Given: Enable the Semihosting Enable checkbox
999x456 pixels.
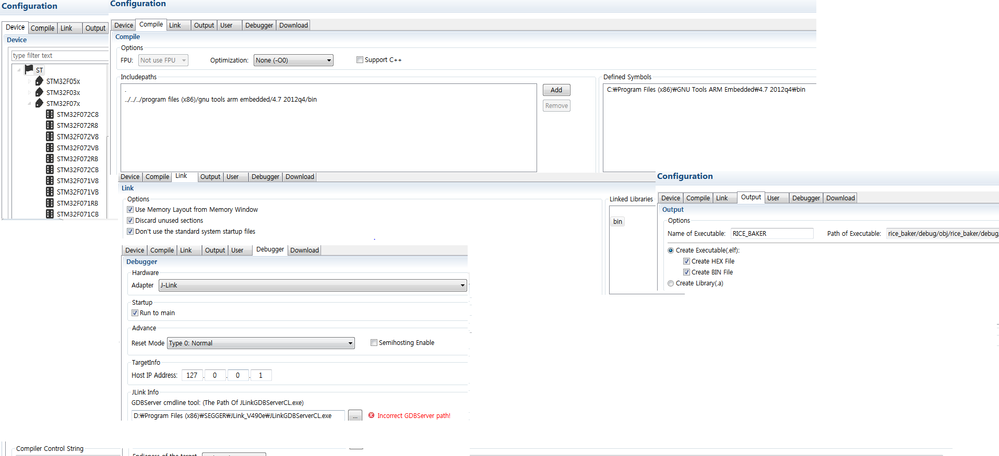Looking at the screenshot, I should [x=374, y=343].
